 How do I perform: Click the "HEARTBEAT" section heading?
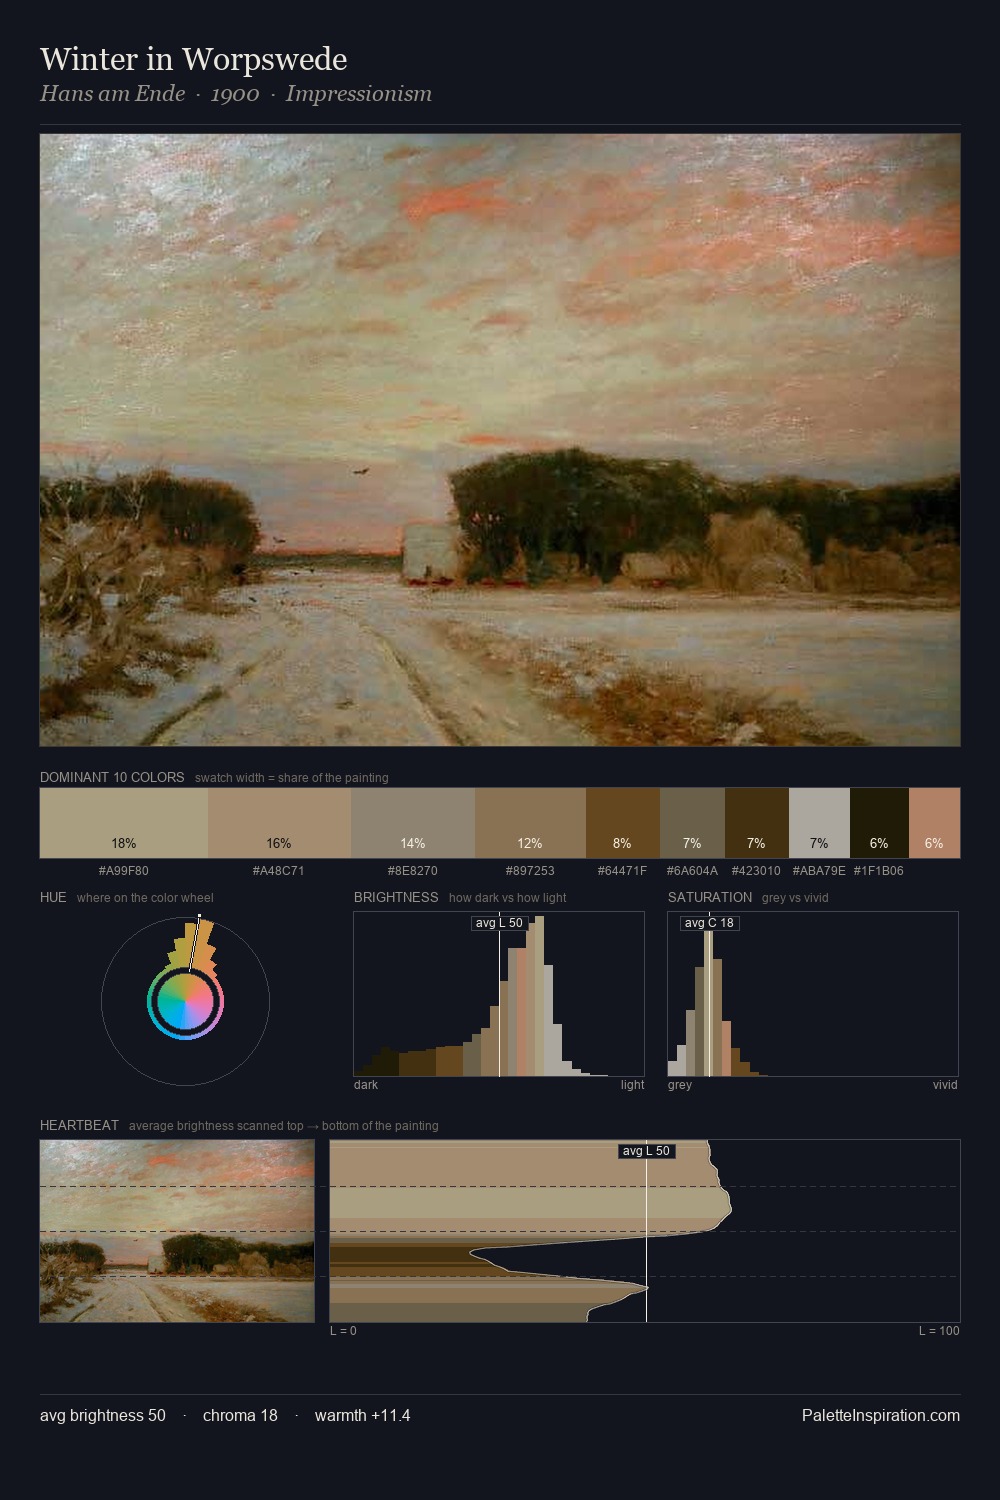(x=79, y=1125)
